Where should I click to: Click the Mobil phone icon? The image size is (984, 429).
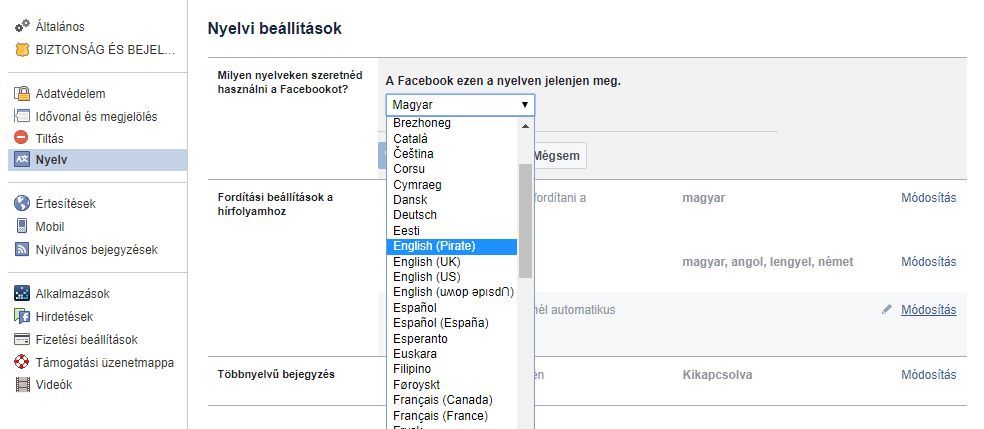pyautogui.click(x=22, y=227)
